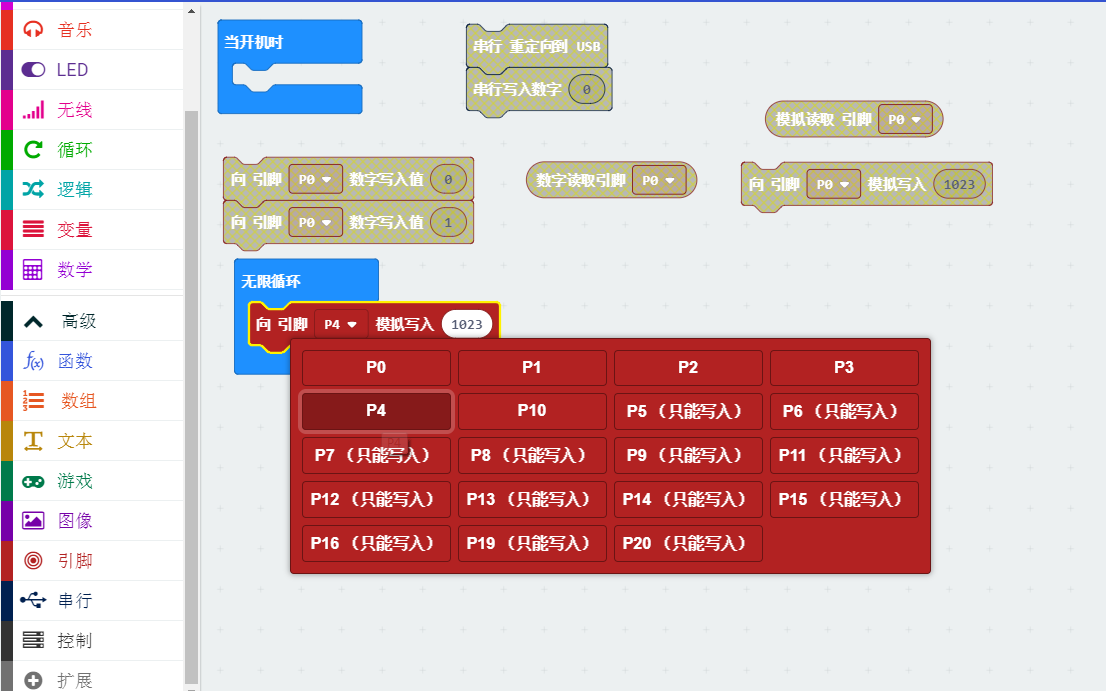Select highlighted P4 pin option

pos(376,411)
